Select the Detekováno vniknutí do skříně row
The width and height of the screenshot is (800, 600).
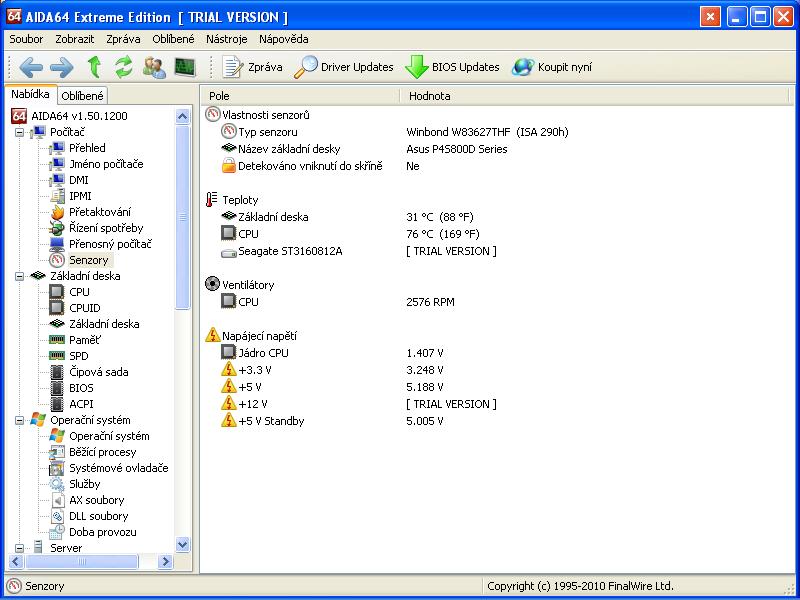point(320,166)
